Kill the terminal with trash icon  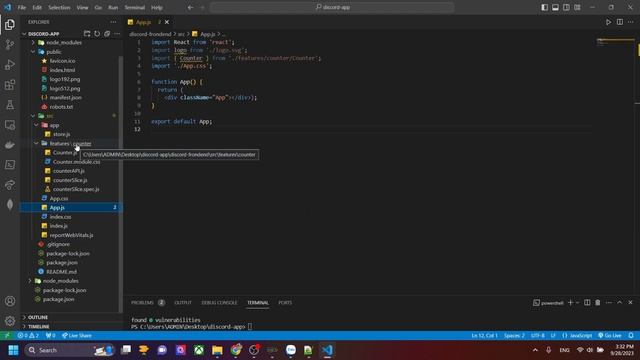[x=598, y=302]
